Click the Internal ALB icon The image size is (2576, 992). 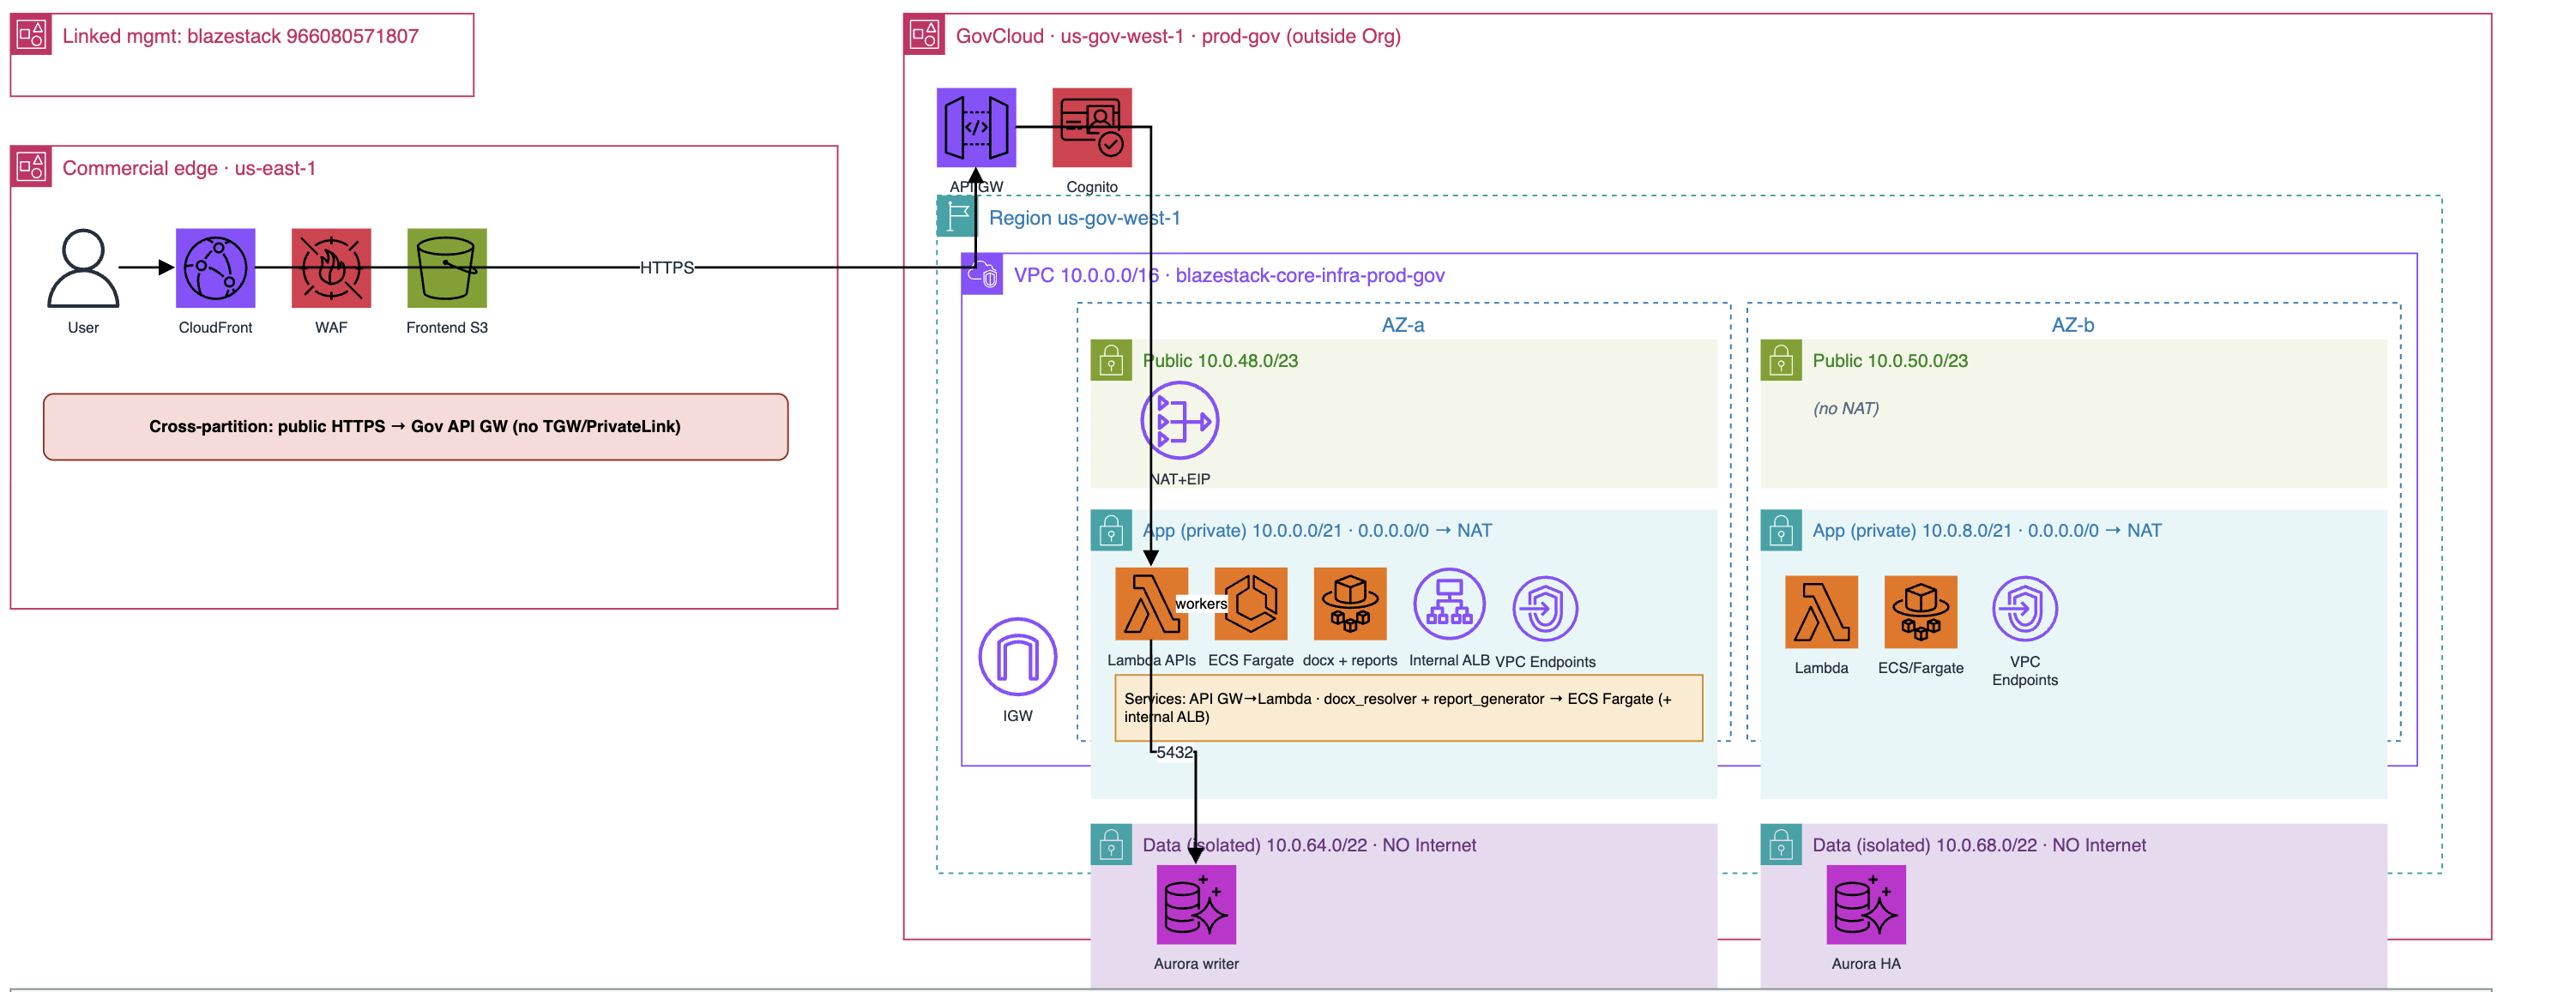(x=1449, y=604)
